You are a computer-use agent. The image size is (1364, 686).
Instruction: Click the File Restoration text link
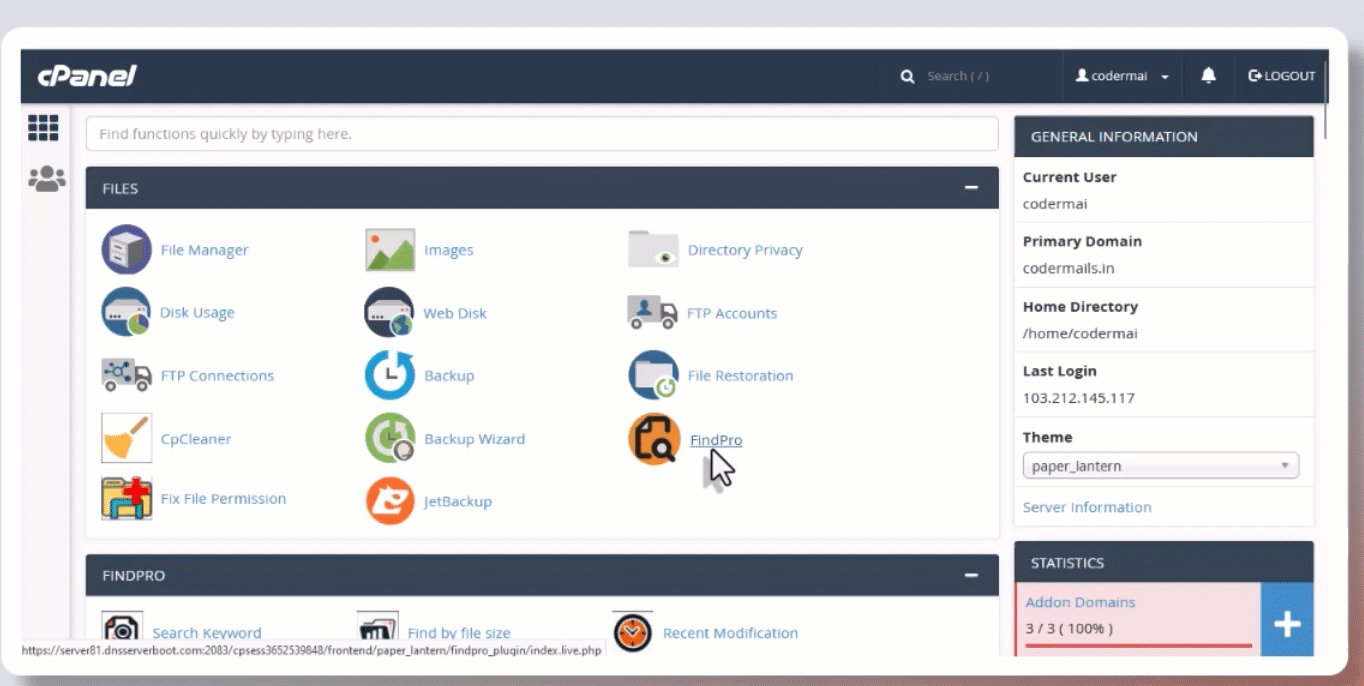click(x=740, y=375)
